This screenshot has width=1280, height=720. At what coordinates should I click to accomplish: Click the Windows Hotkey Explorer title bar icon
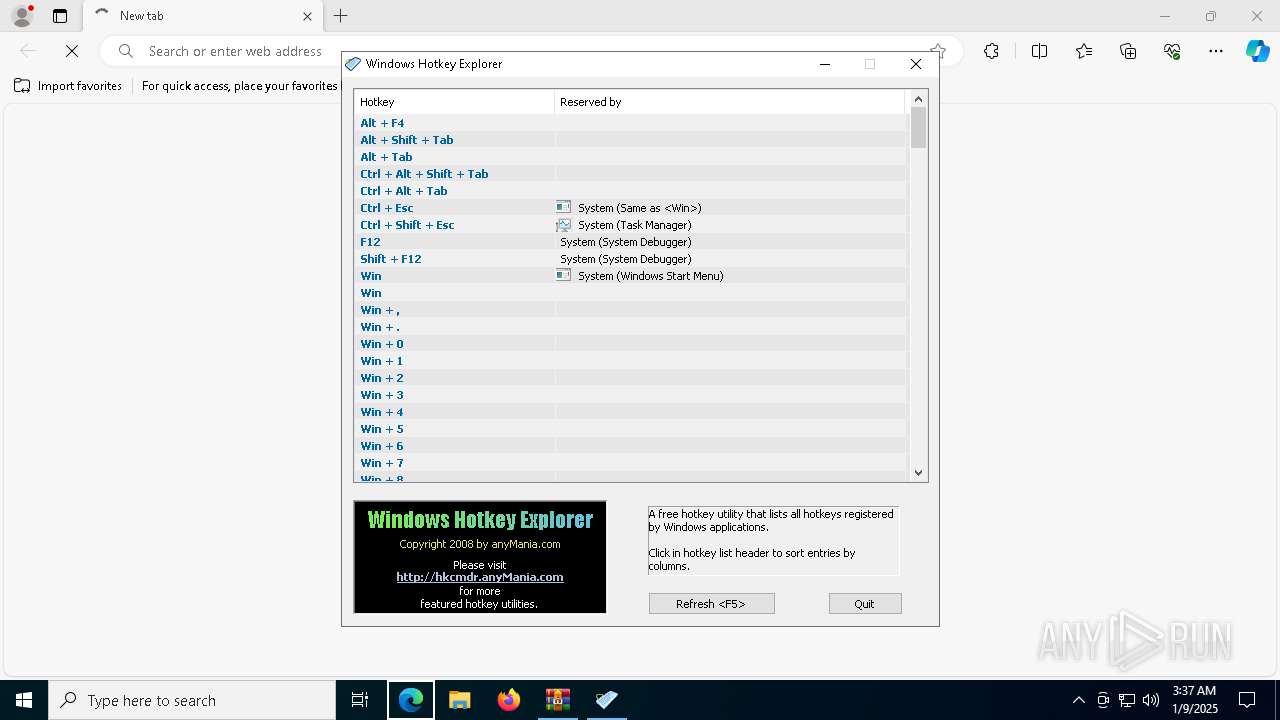[353, 64]
